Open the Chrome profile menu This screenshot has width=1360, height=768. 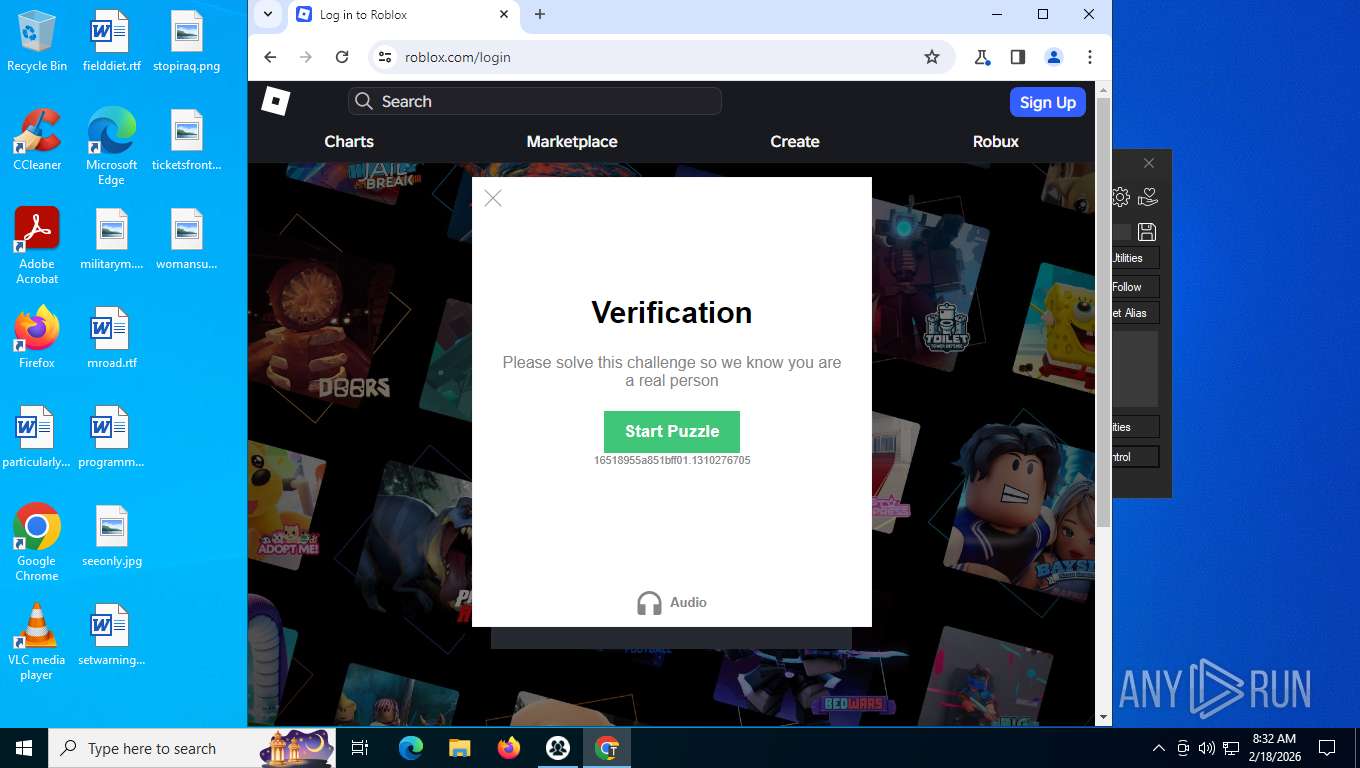(1054, 57)
